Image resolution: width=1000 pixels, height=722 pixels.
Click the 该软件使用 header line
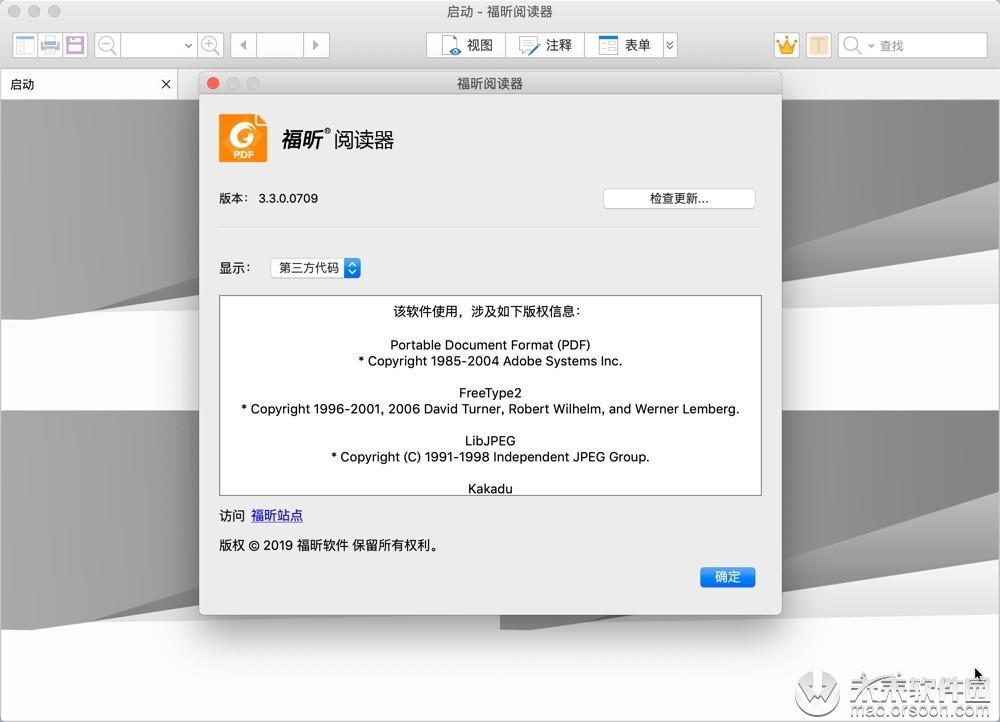pos(487,311)
